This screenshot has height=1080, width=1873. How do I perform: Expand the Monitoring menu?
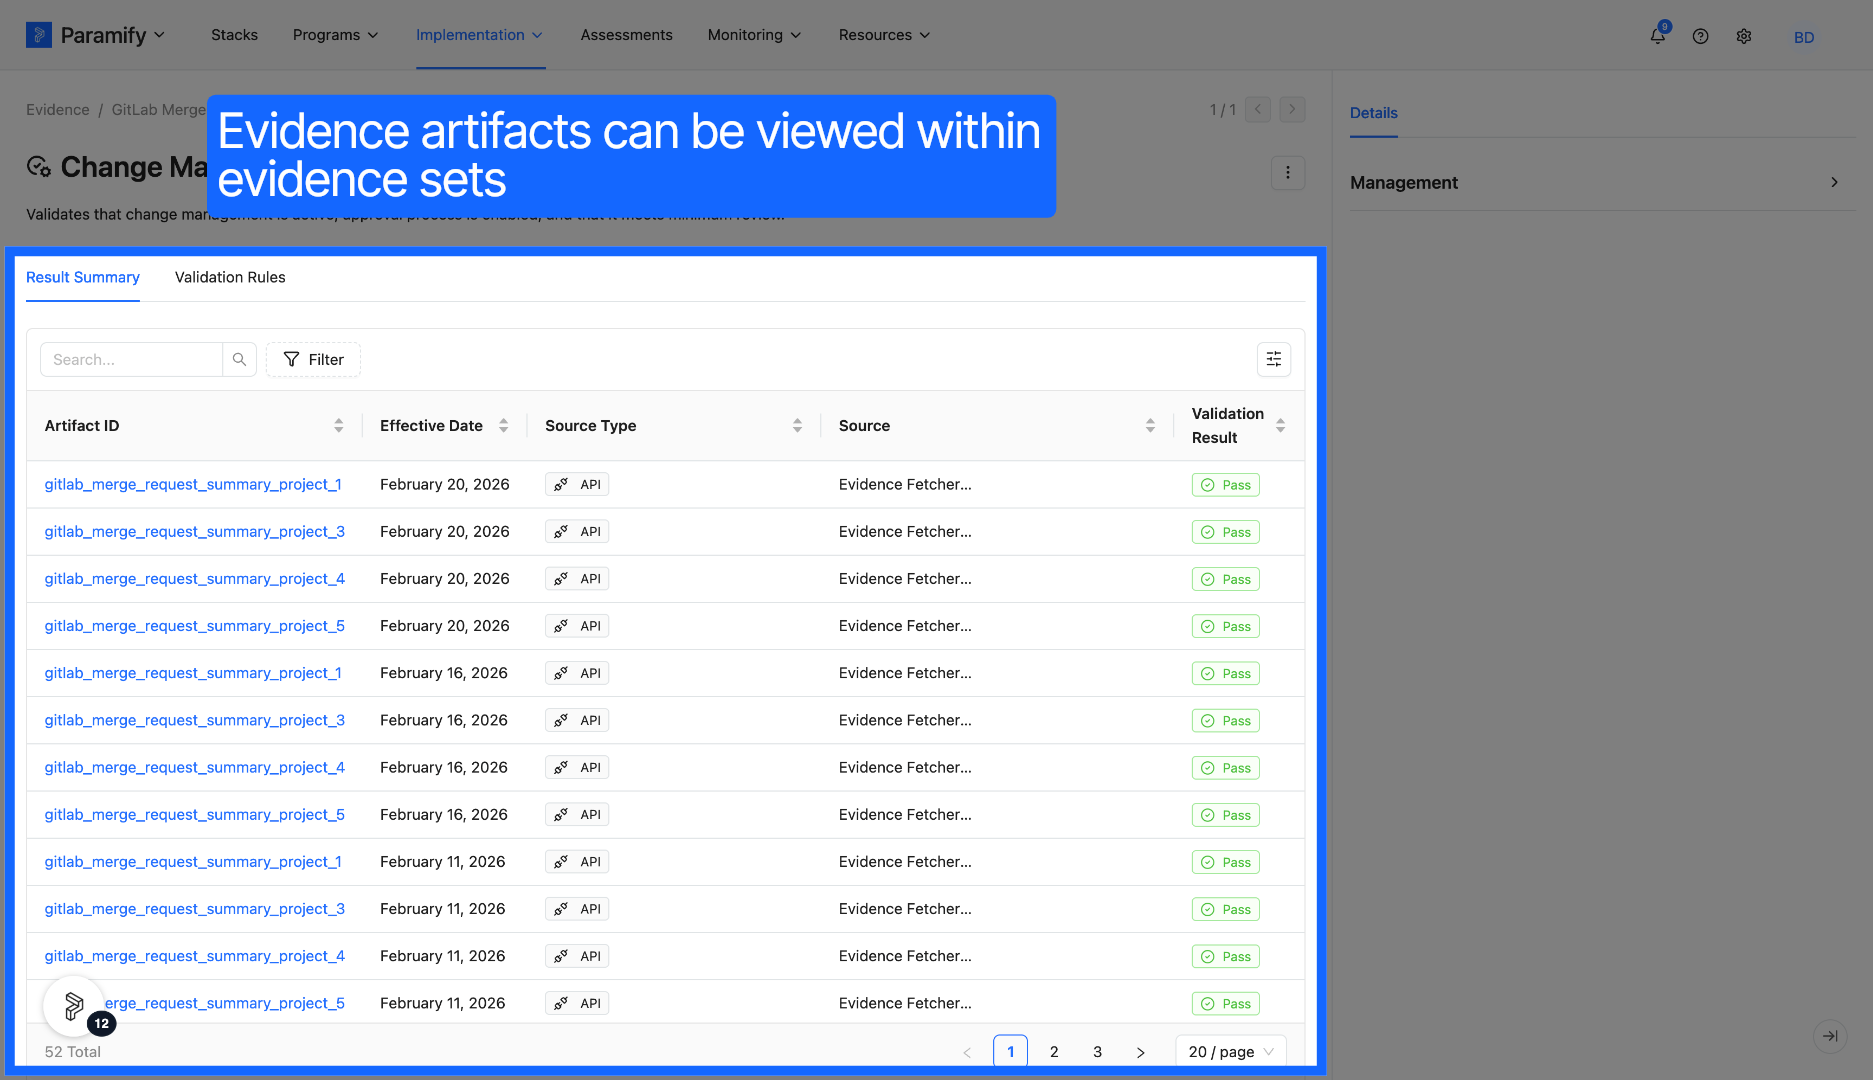pos(755,35)
